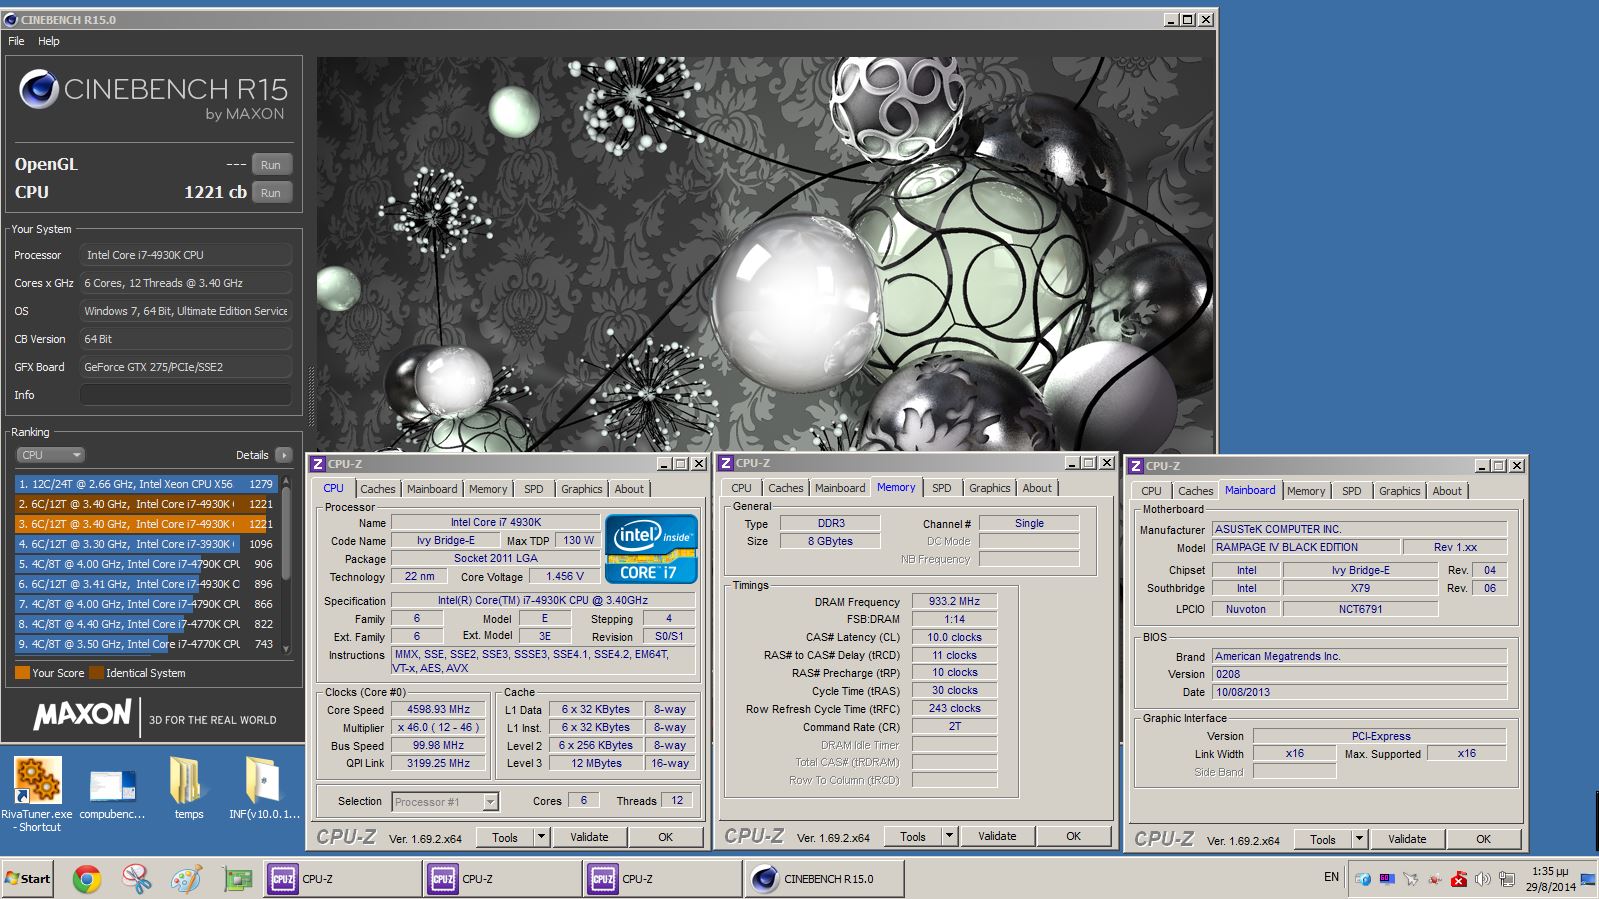Click the empty Info field in Cinebench
1599x899 pixels.
[x=186, y=395]
